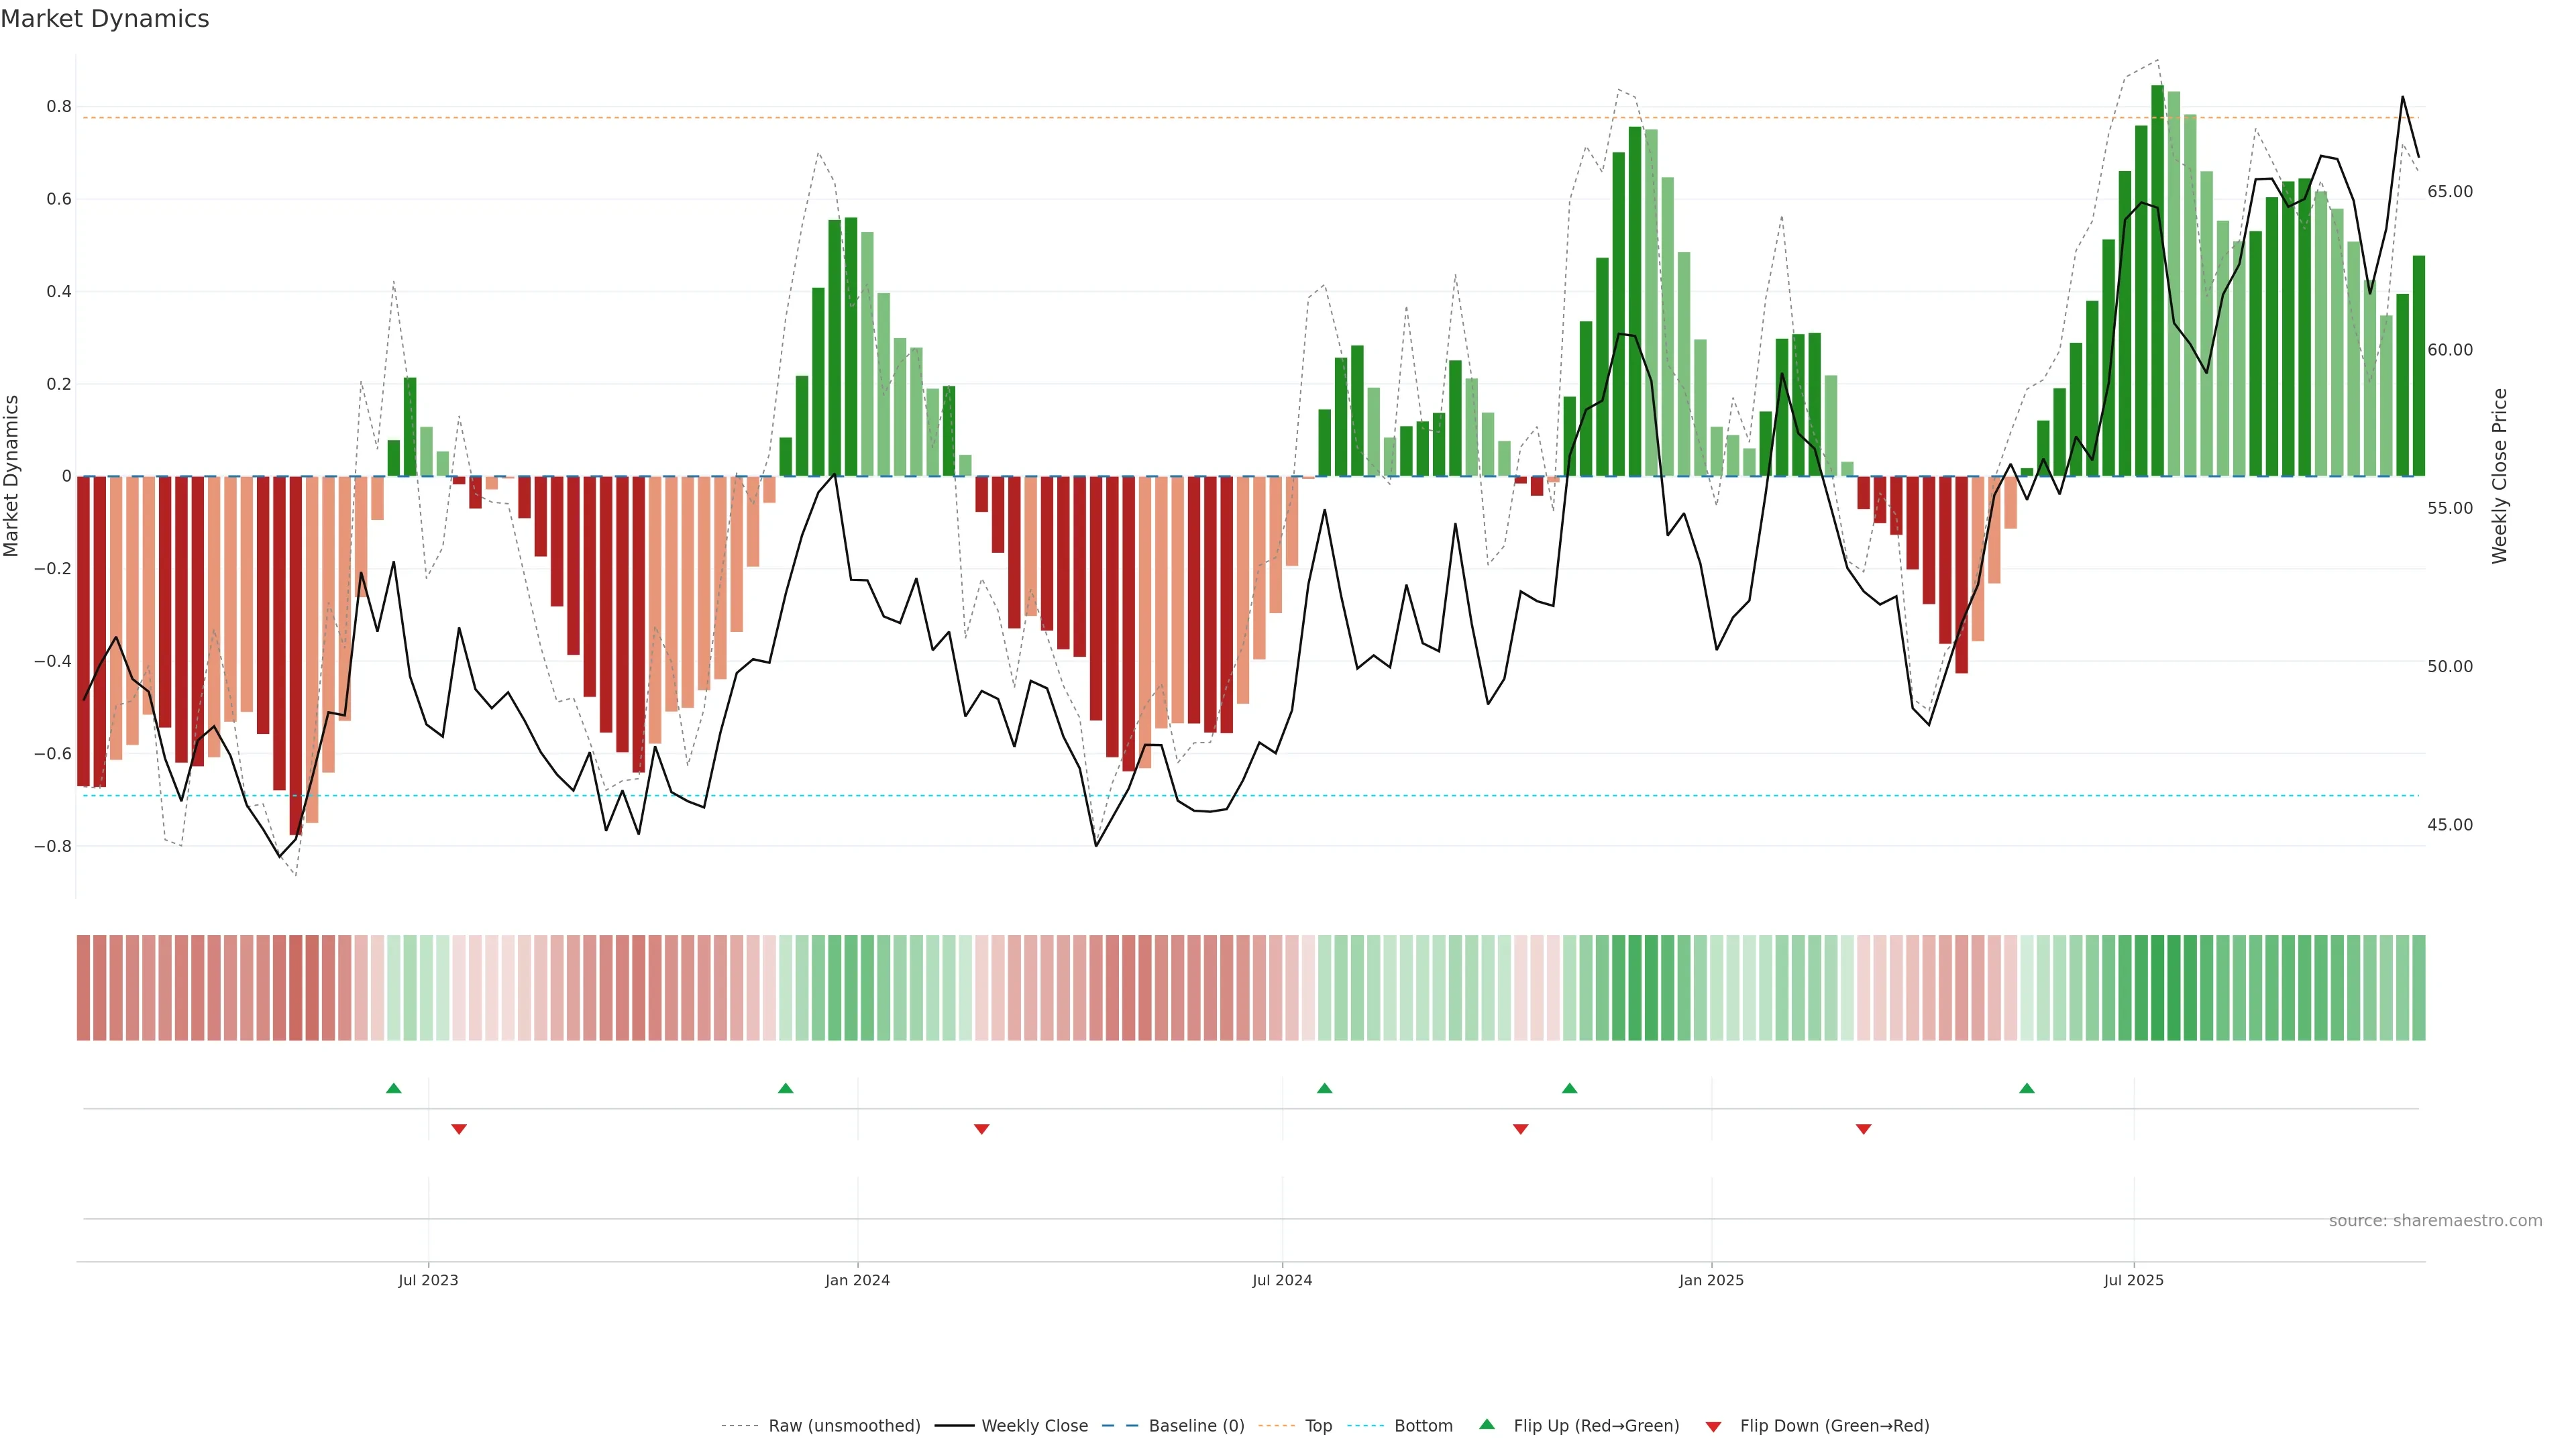The height and width of the screenshot is (1449, 2576).
Task: Click the source: sharemaestro.com text
Action: click(2435, 1221)
